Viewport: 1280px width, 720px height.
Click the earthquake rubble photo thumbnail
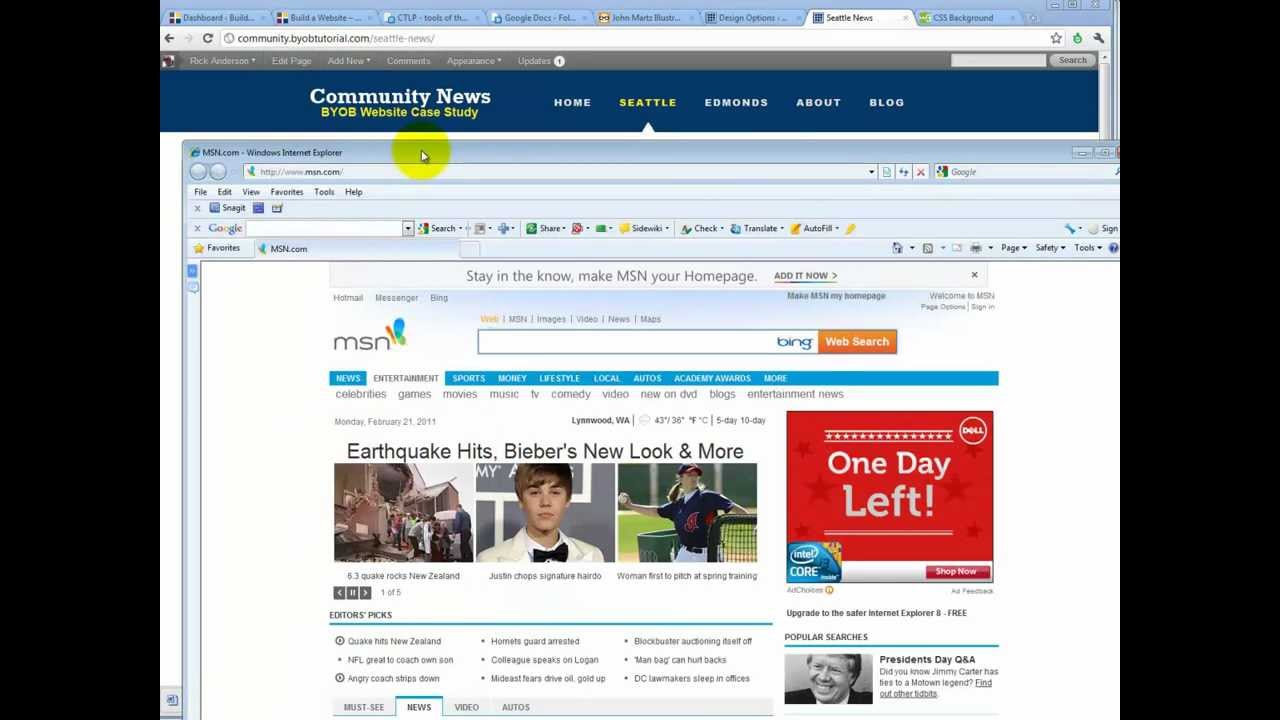coord(403,513)
